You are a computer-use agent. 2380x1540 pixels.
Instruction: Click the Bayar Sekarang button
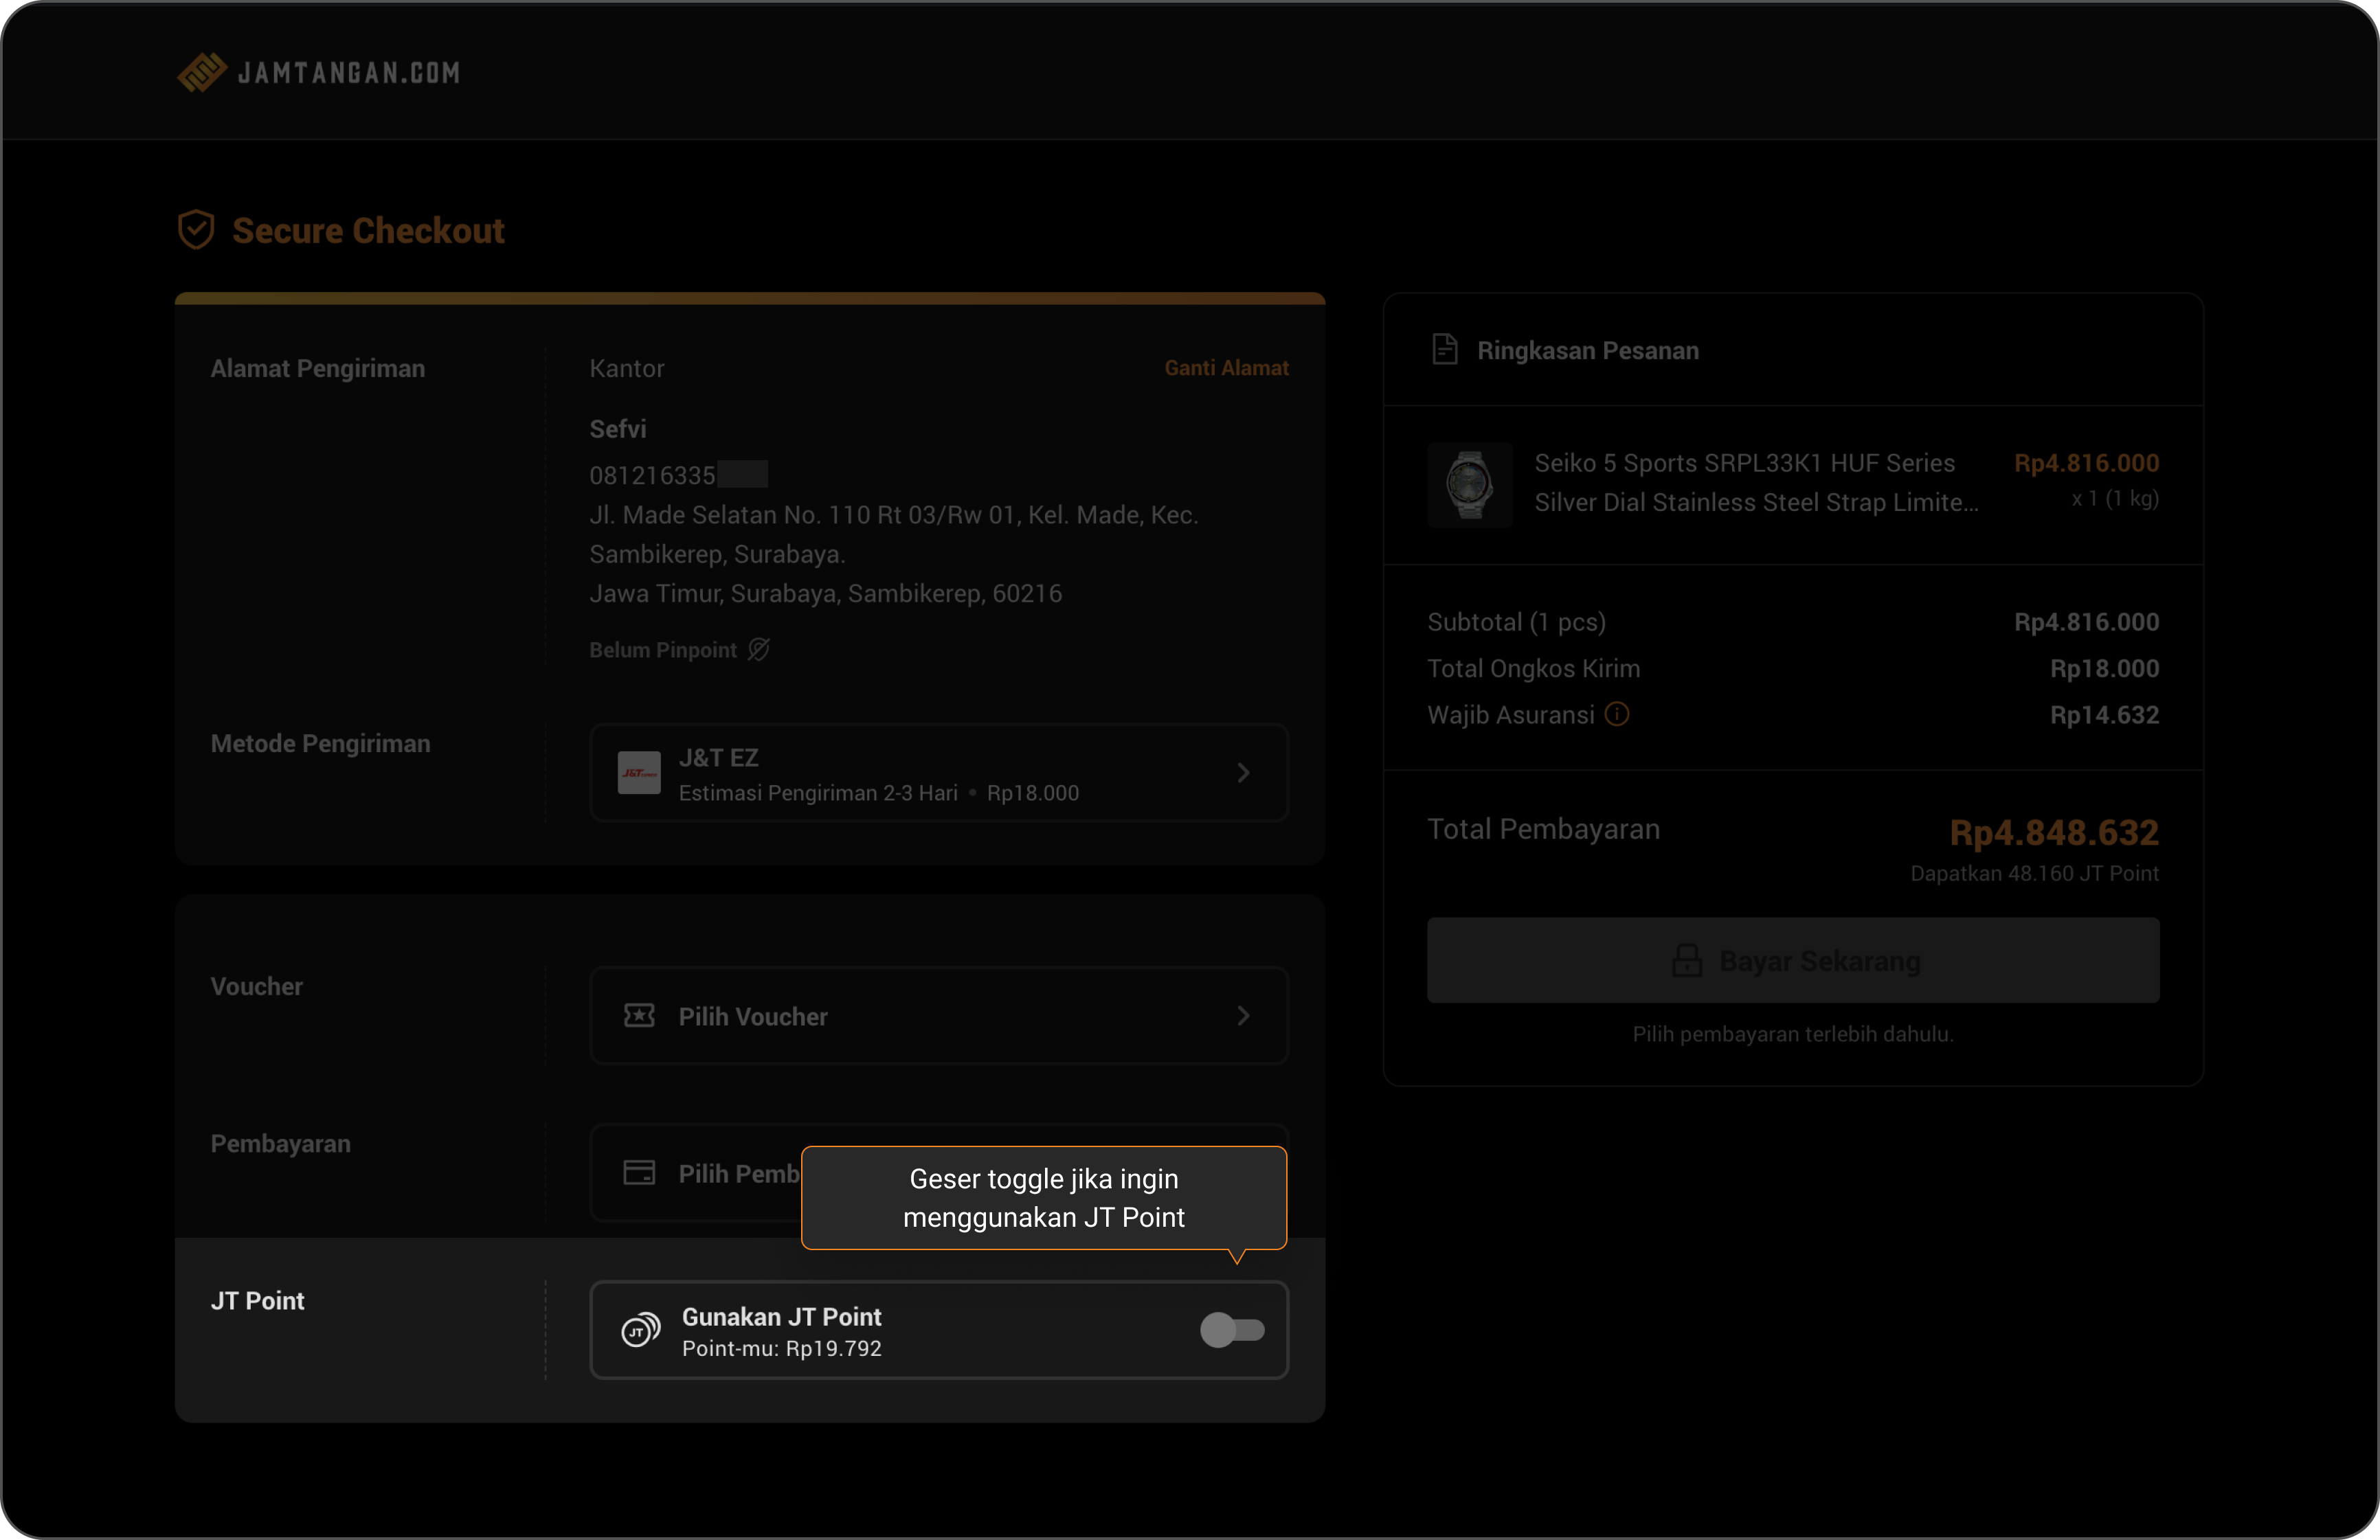pyautogui.click(x=1793, y=961)
